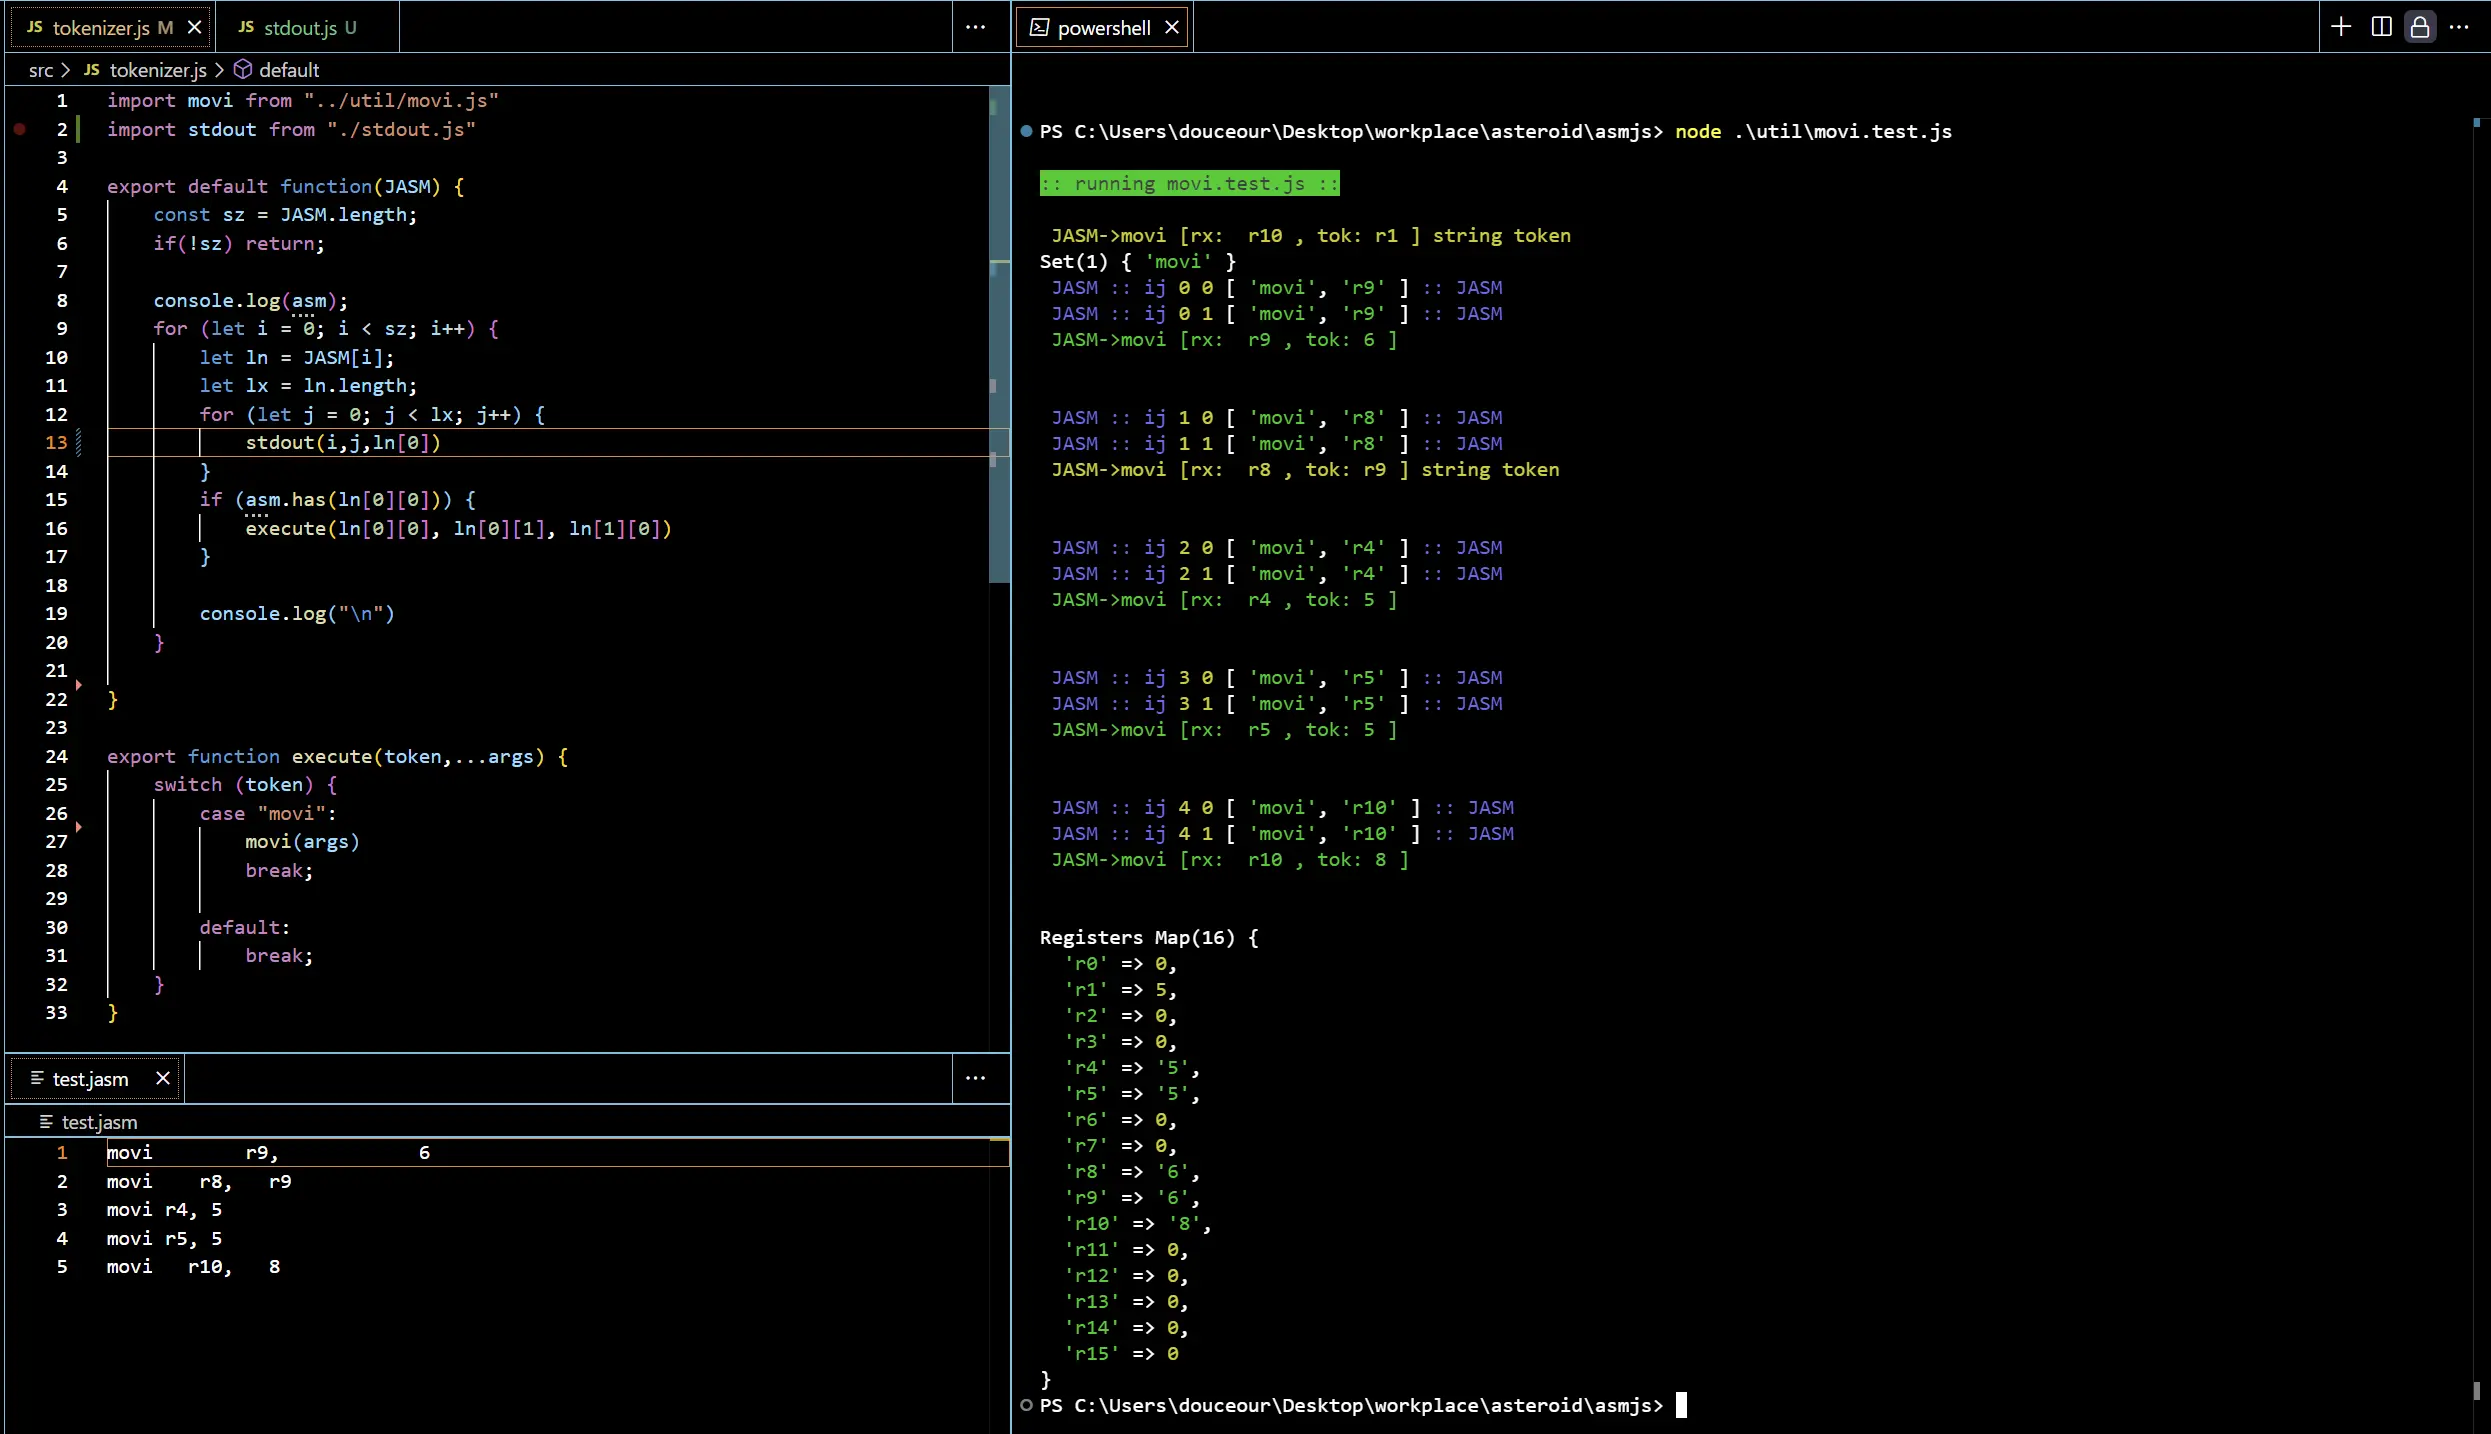Click the tokenizer.js breadcrumb segment

click(145, 70)
